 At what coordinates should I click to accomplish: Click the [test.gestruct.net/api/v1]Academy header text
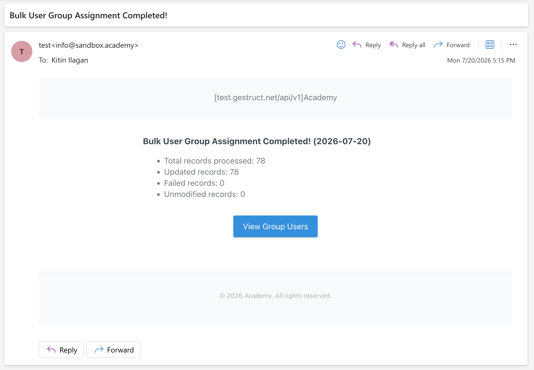275,98
